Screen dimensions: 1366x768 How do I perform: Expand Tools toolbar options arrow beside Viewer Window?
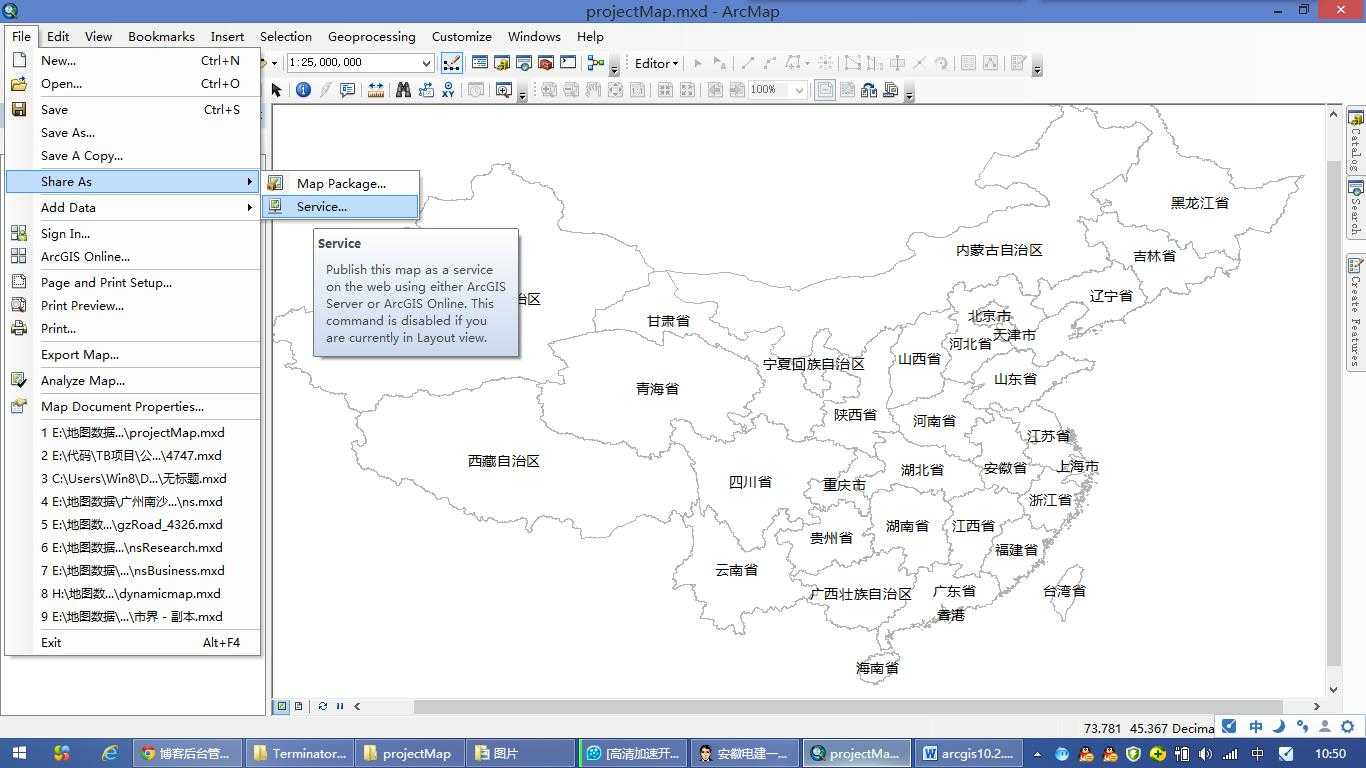[523, 96]
